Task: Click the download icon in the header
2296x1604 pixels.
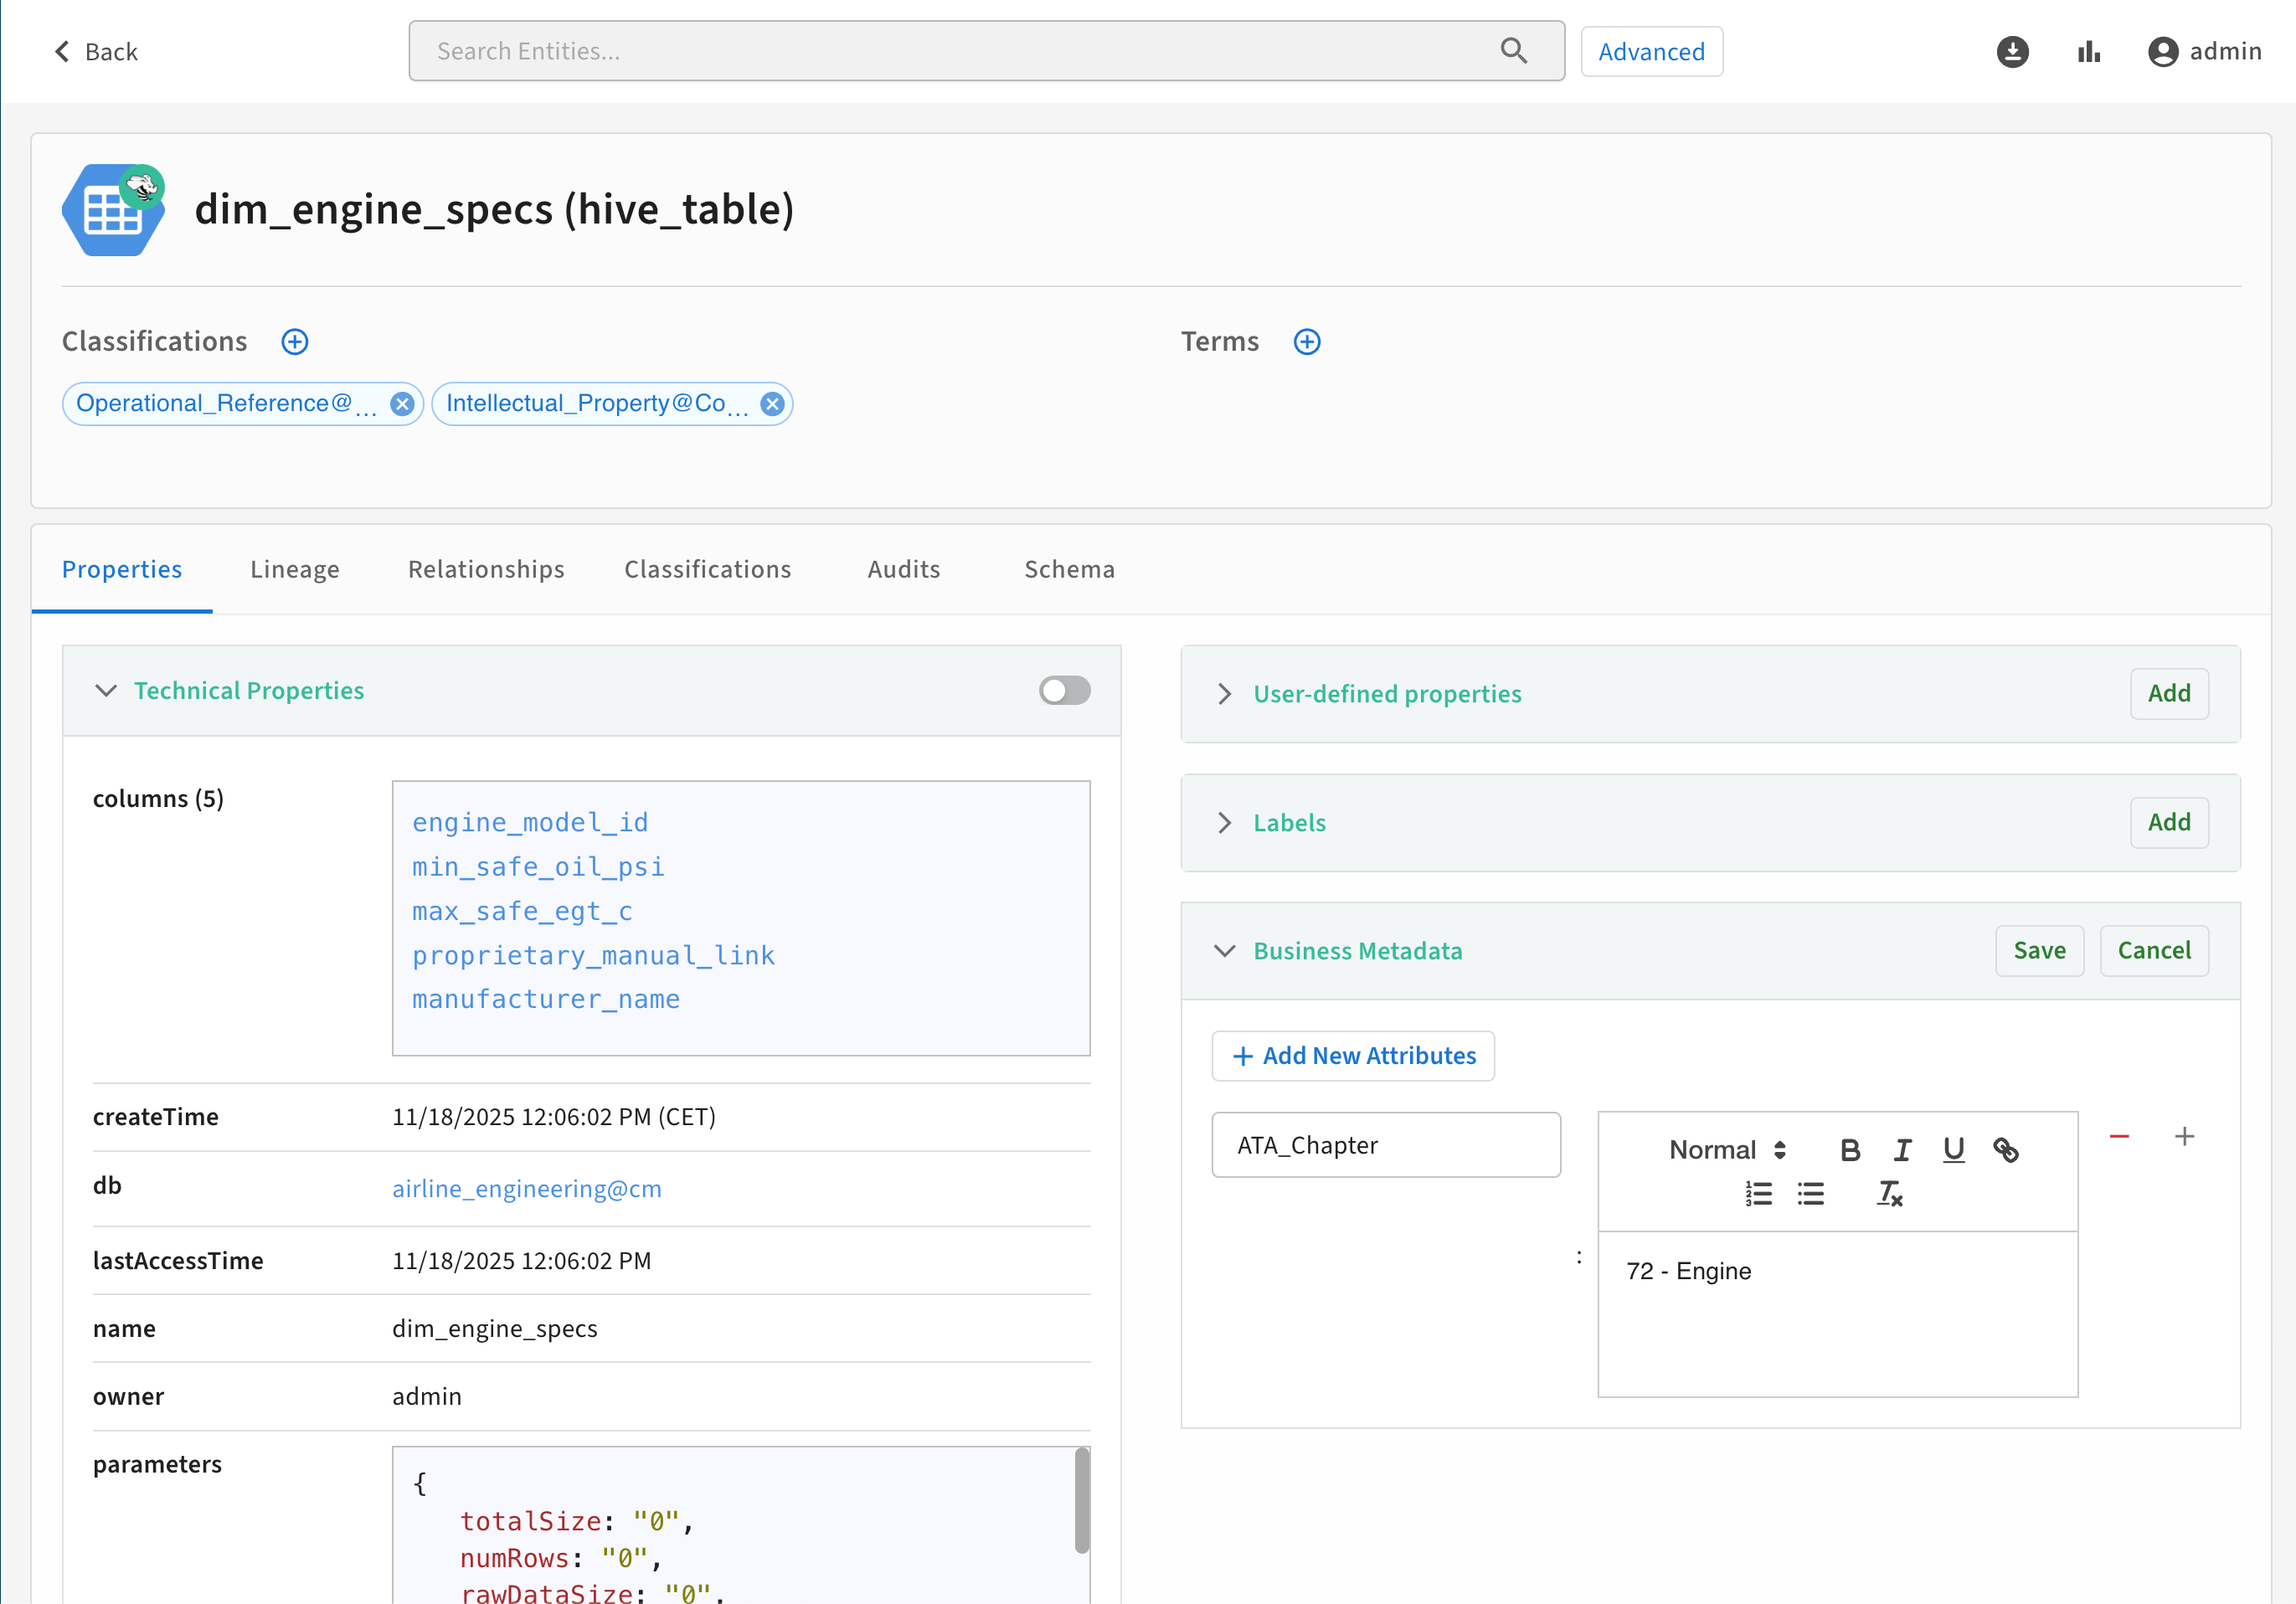Action: (x=2012, y=52)
